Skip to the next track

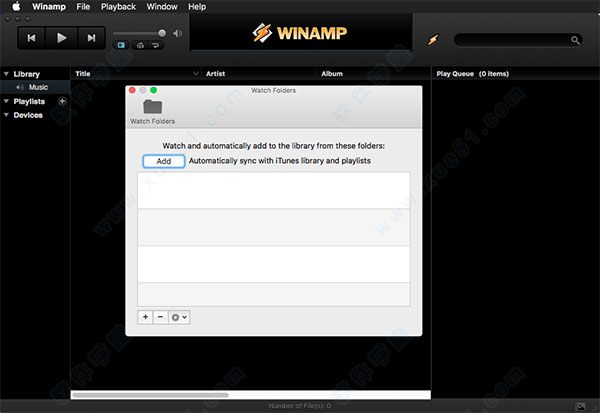91,38
